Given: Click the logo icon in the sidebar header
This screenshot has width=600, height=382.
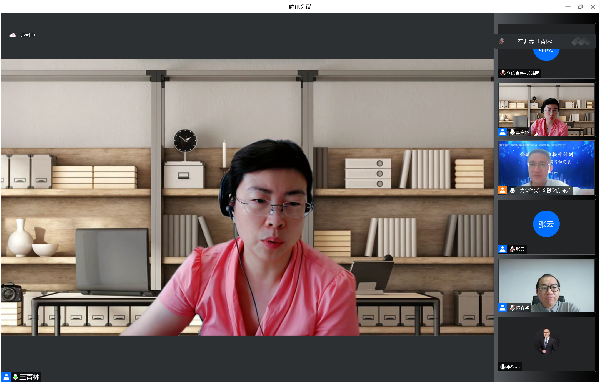Looking at the screenshot, I should 581,41.
